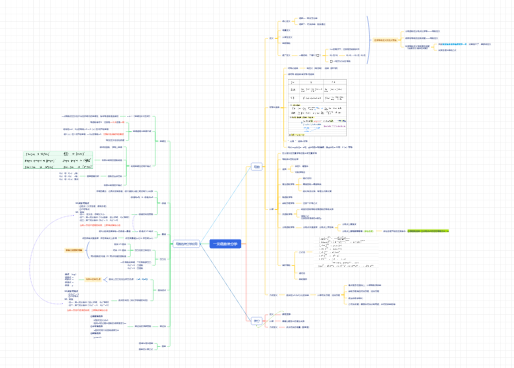Click the large blue summary bracket at top right
Viewport: 514px width, 368px height.
tap(368, 40)
